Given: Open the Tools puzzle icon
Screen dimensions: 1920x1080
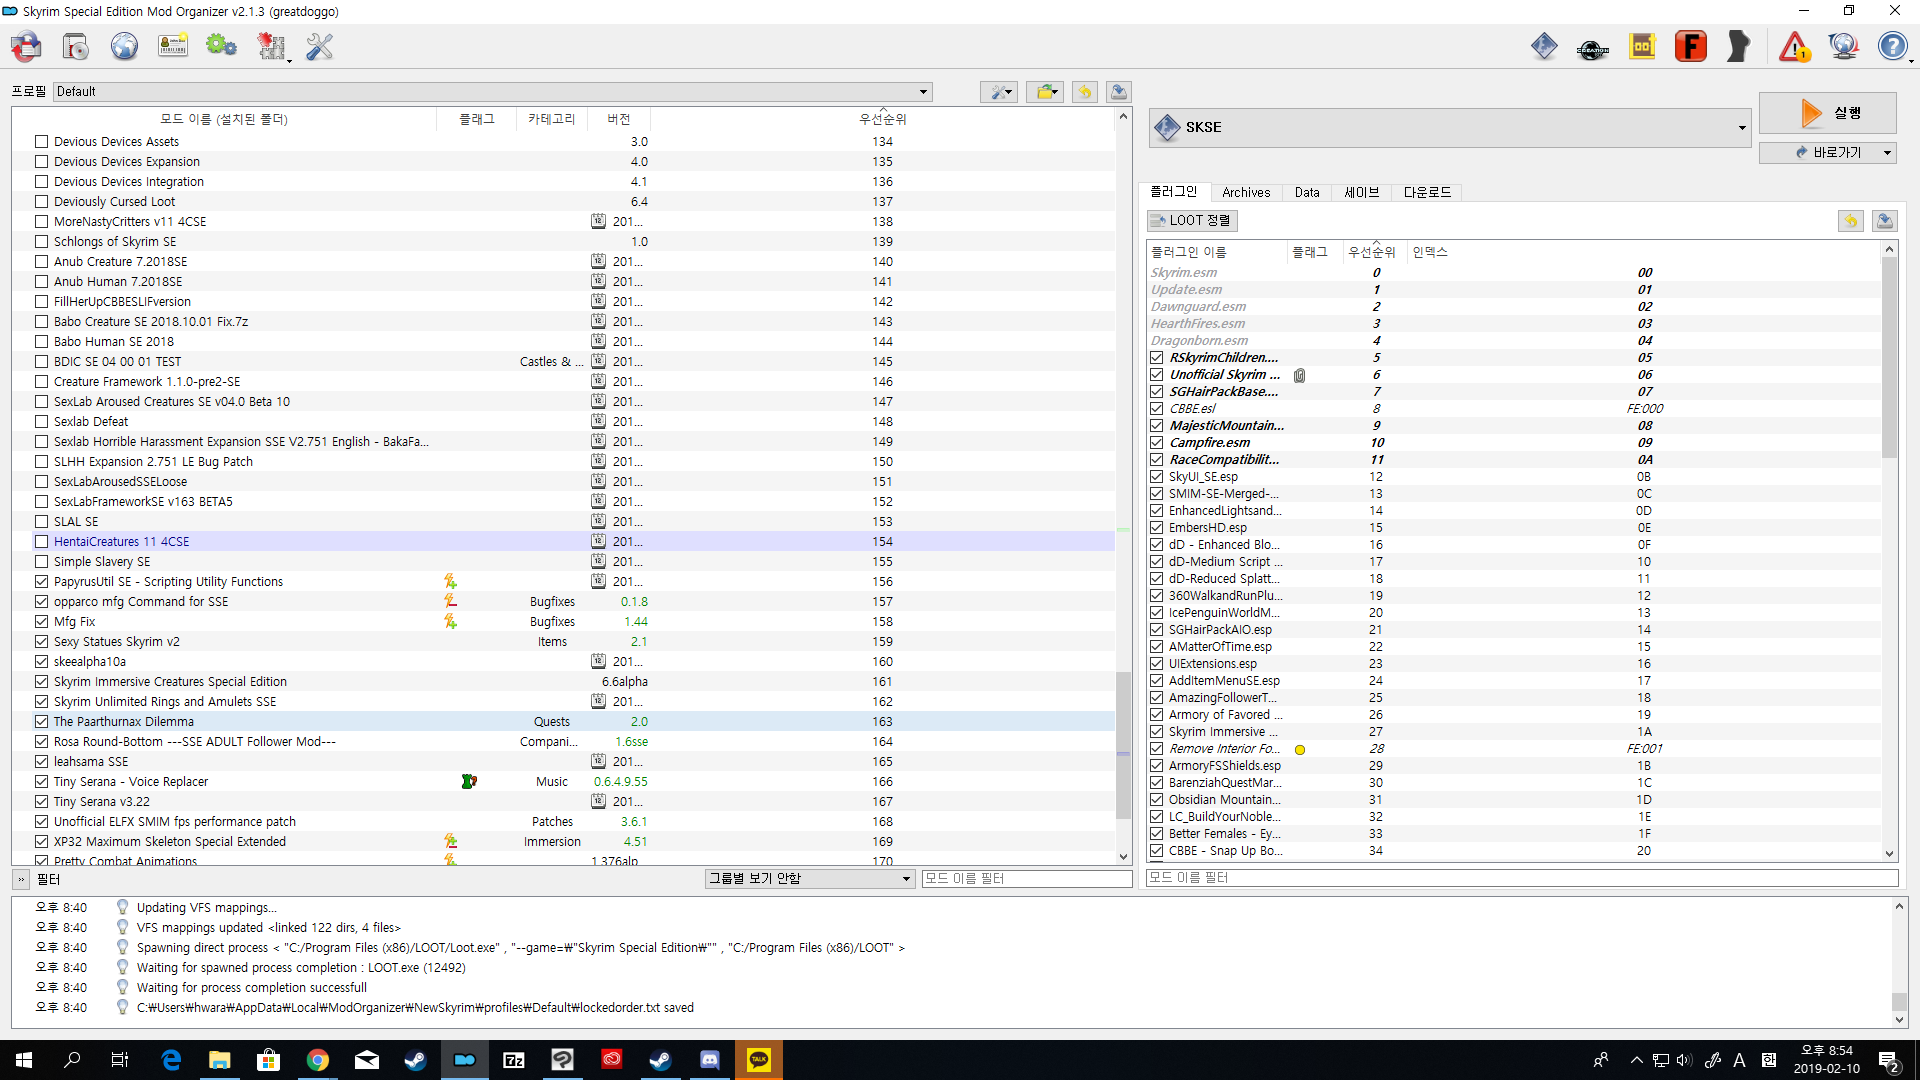Looking at the screenshot, I should coord(271,46).
